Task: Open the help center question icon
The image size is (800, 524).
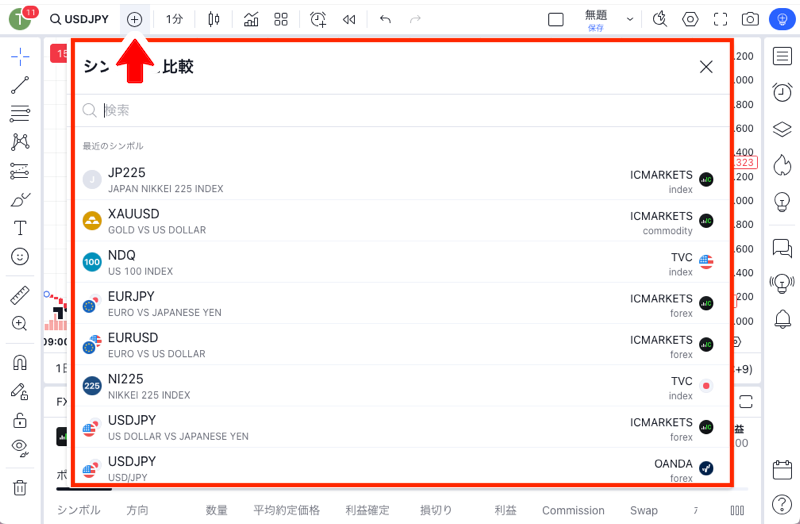Action: 782,504
